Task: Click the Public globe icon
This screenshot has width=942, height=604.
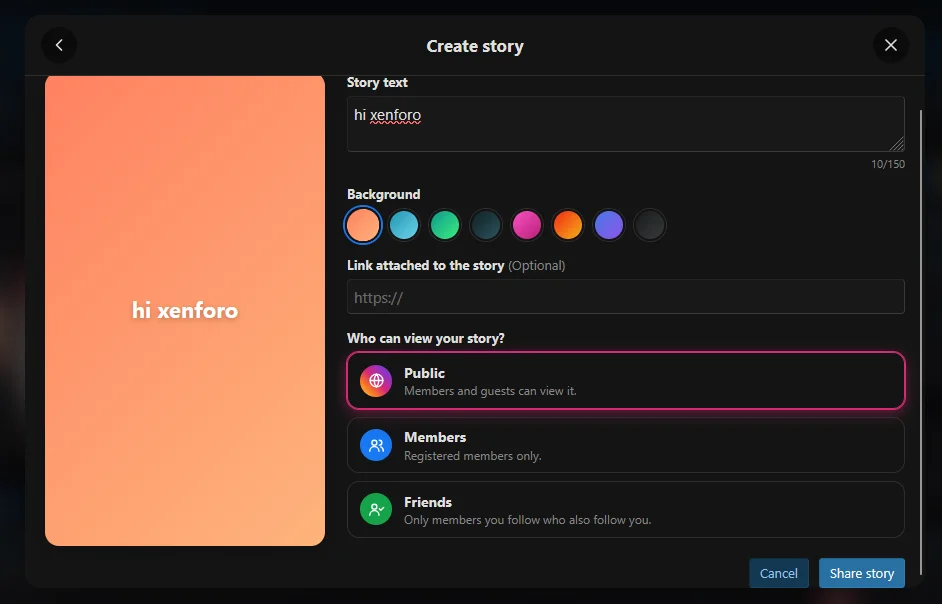Action: tap(376, 381)
